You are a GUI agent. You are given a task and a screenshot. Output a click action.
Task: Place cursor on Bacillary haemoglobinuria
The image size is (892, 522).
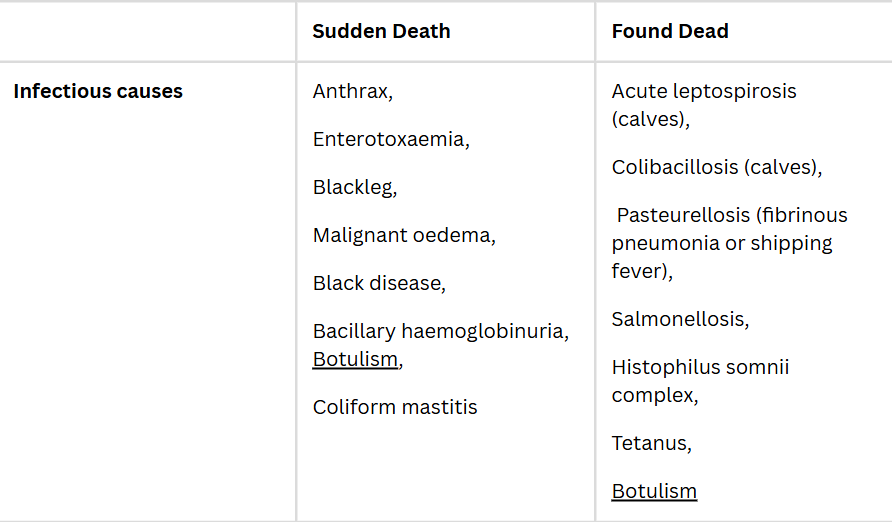pos(439,331)
